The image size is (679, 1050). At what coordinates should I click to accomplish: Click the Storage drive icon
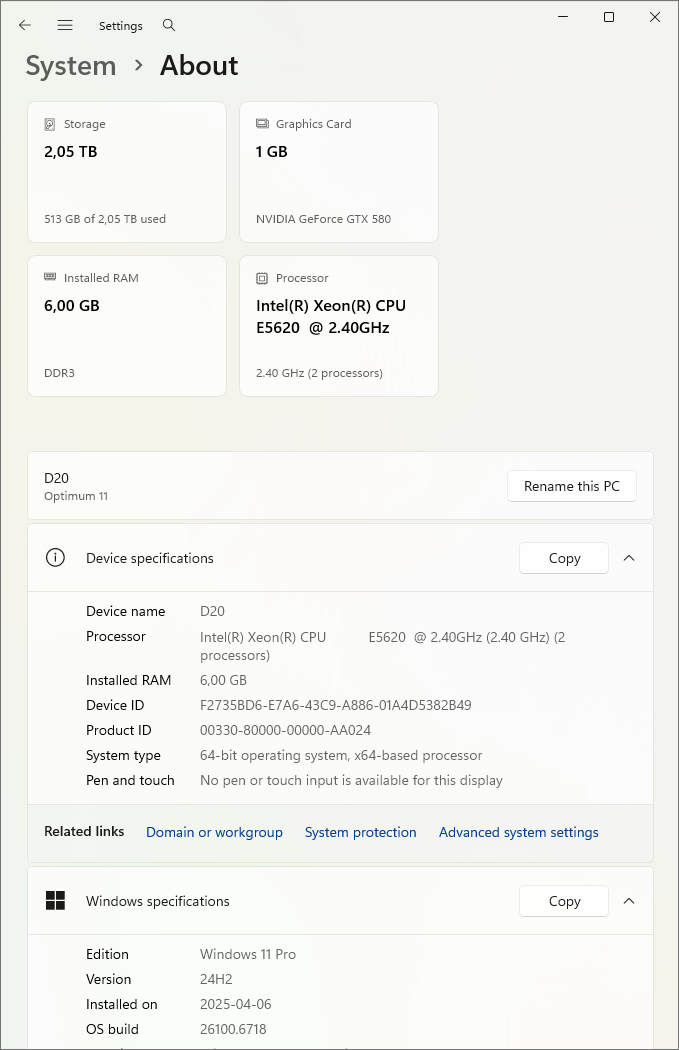coord(50,124)
